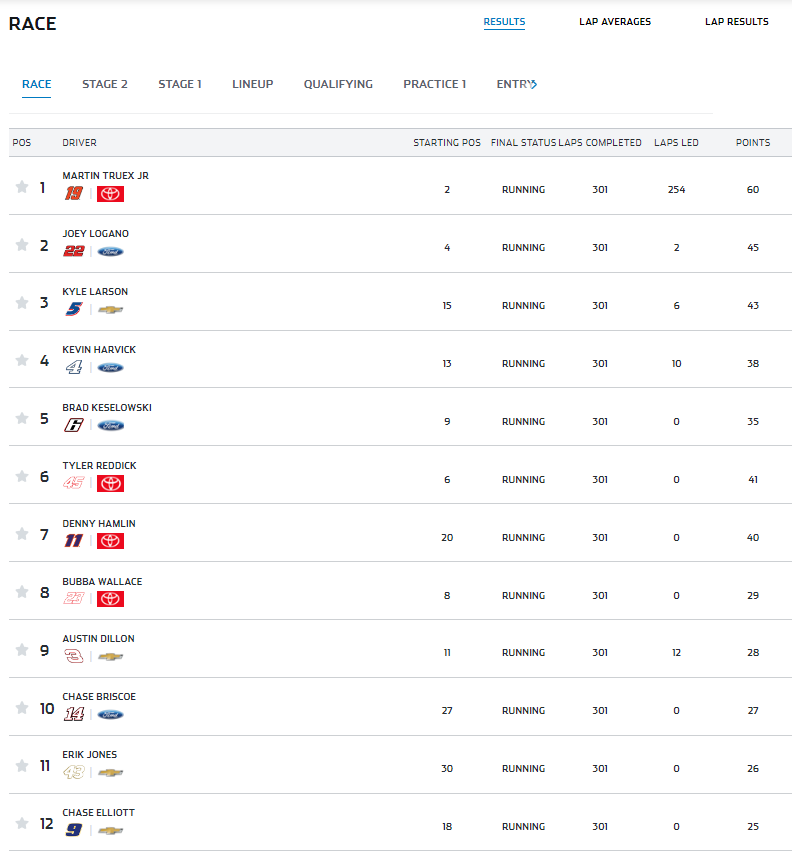Show more tabs with the chevron arrow

[x=534, y=84]
